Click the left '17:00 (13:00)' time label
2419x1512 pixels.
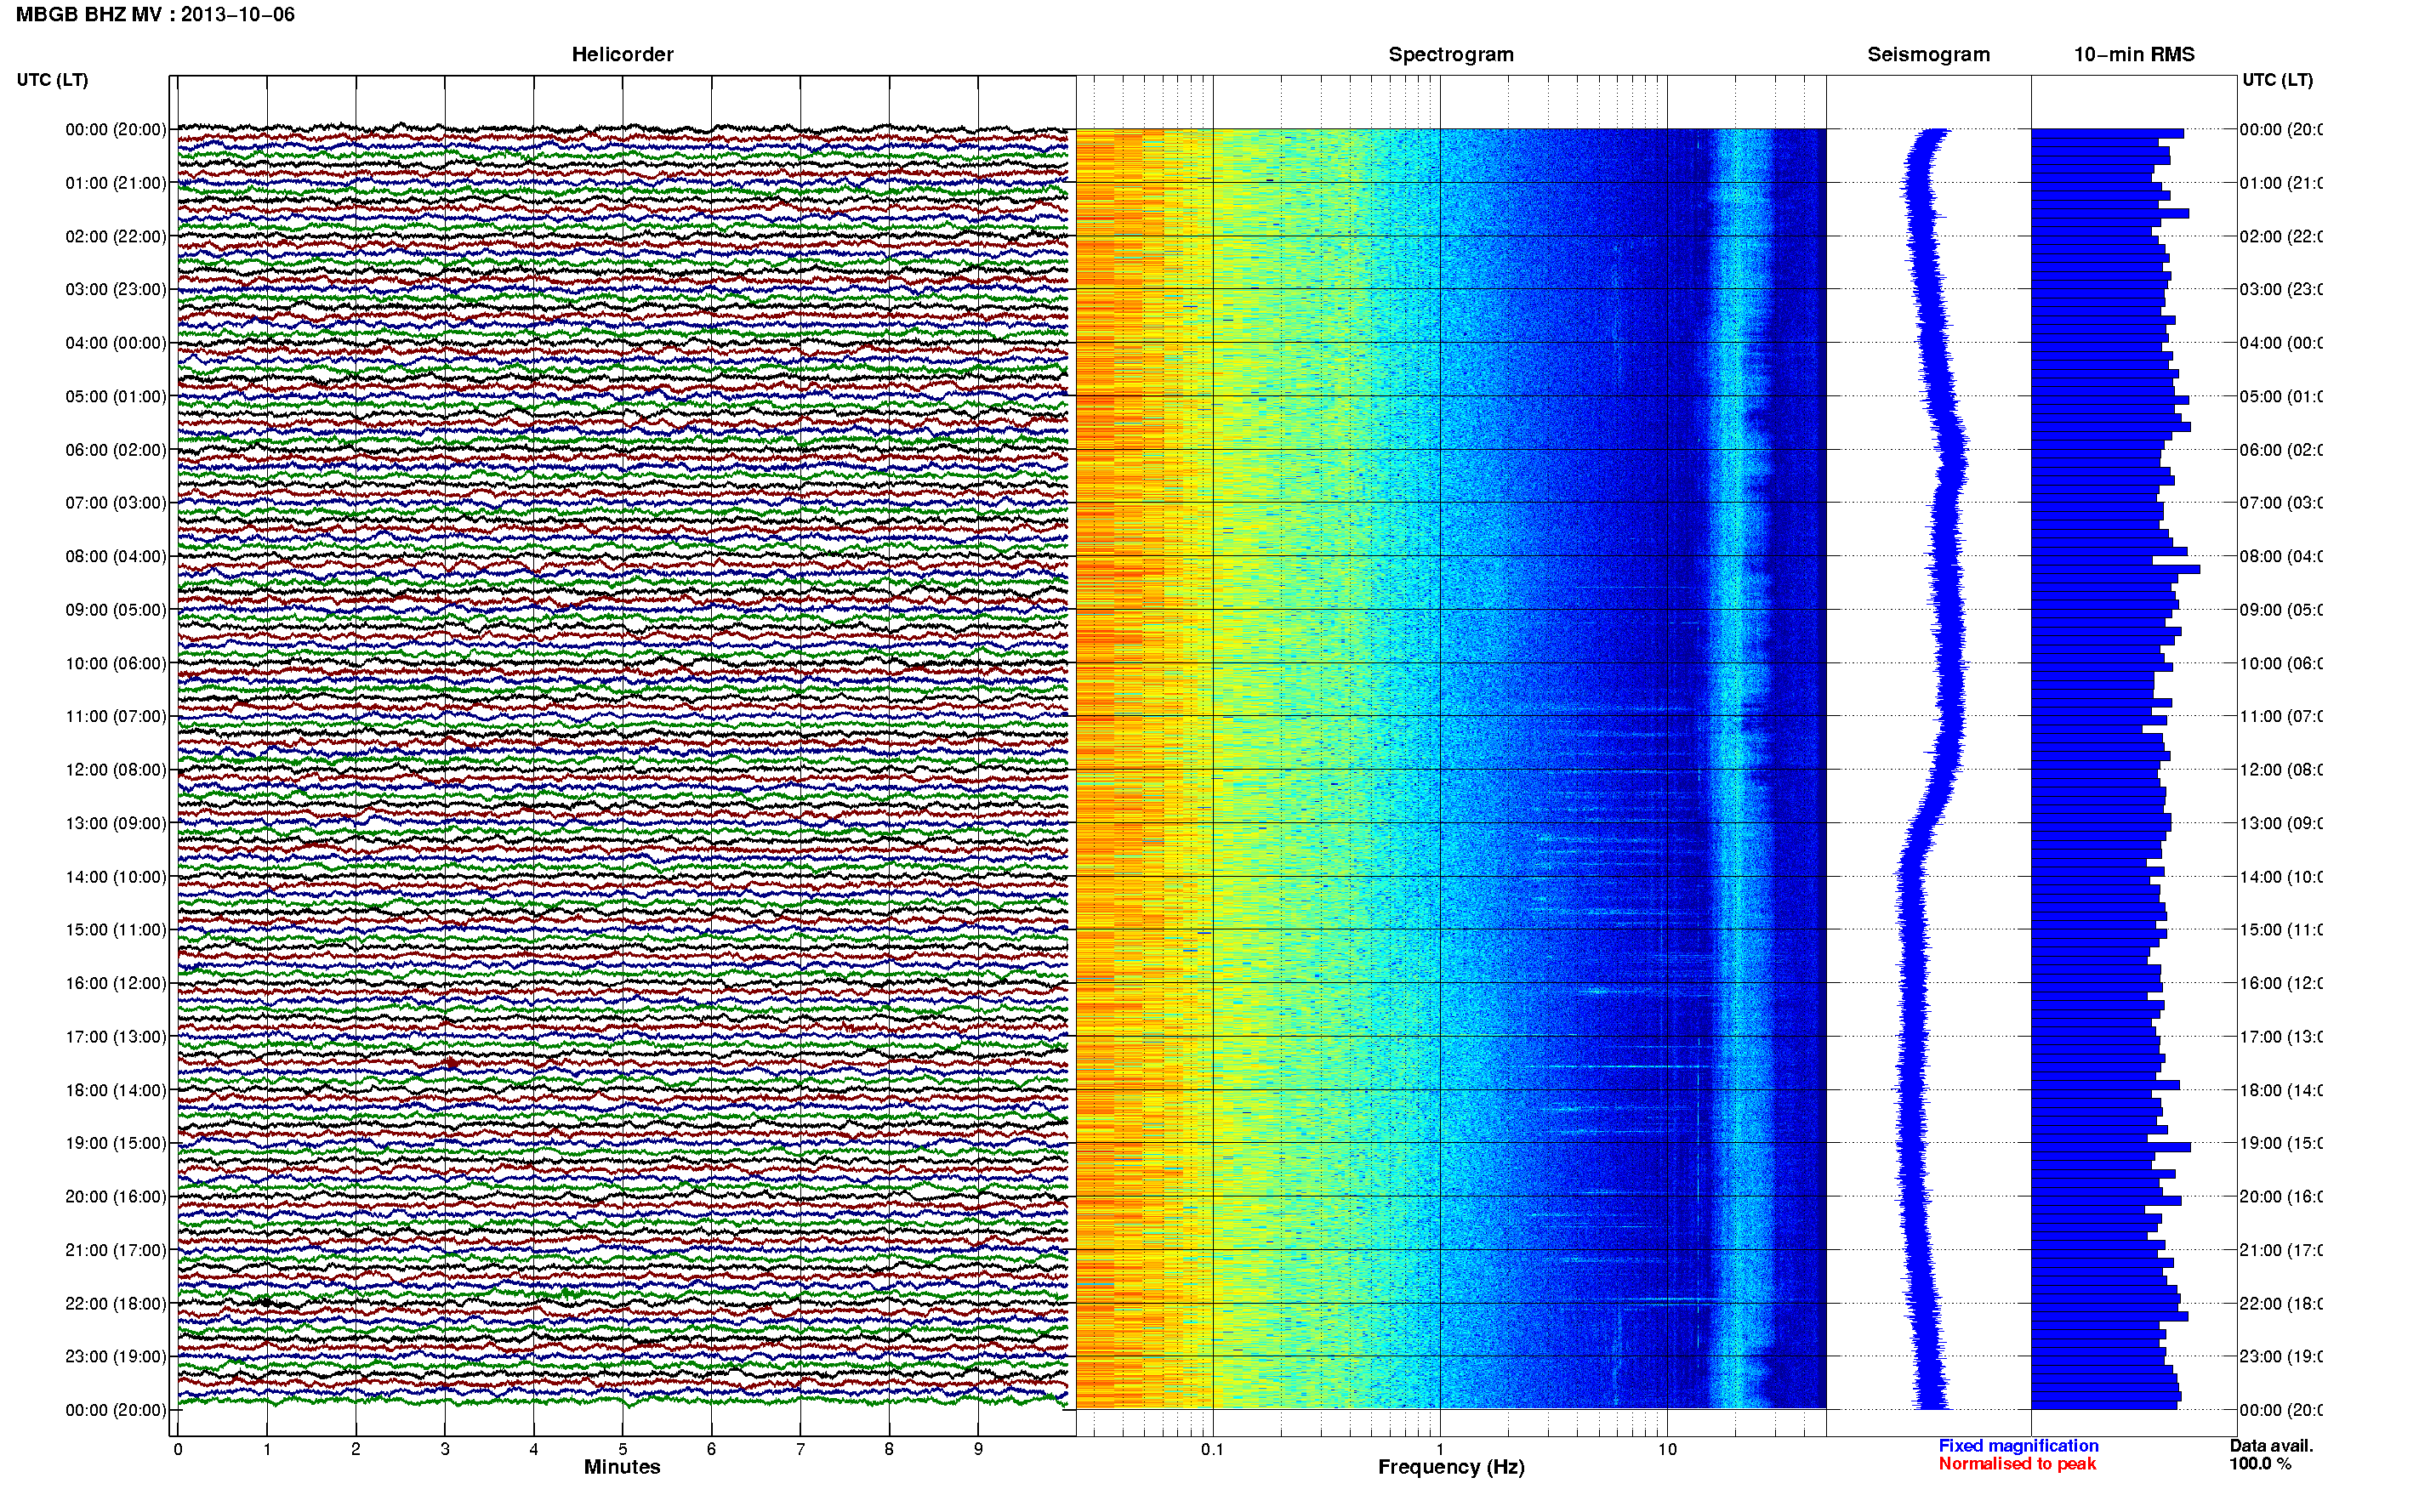tap(116, 1036)
